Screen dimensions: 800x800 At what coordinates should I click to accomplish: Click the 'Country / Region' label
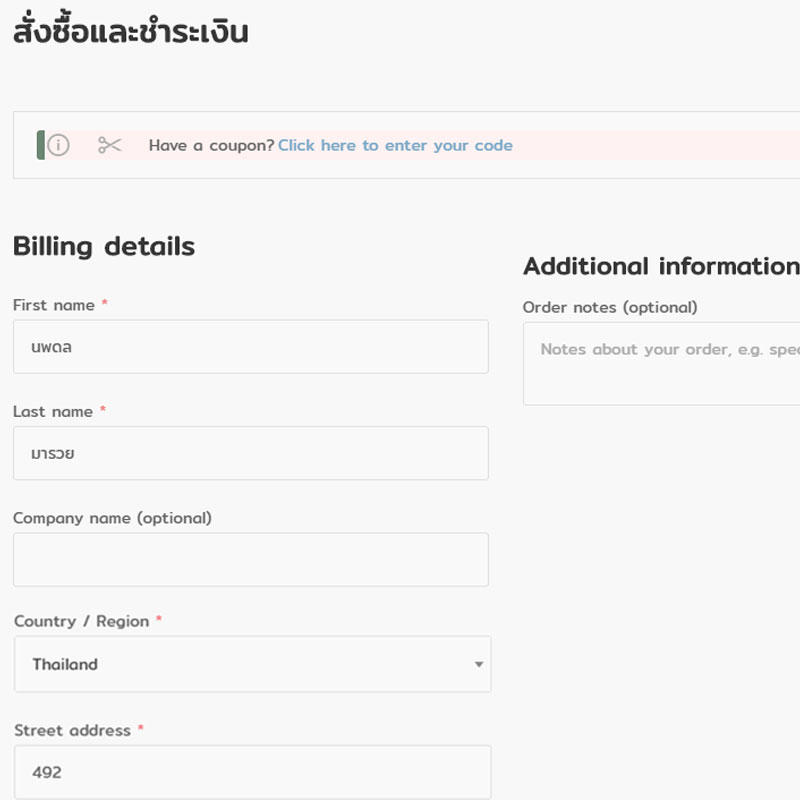point(81,621)
